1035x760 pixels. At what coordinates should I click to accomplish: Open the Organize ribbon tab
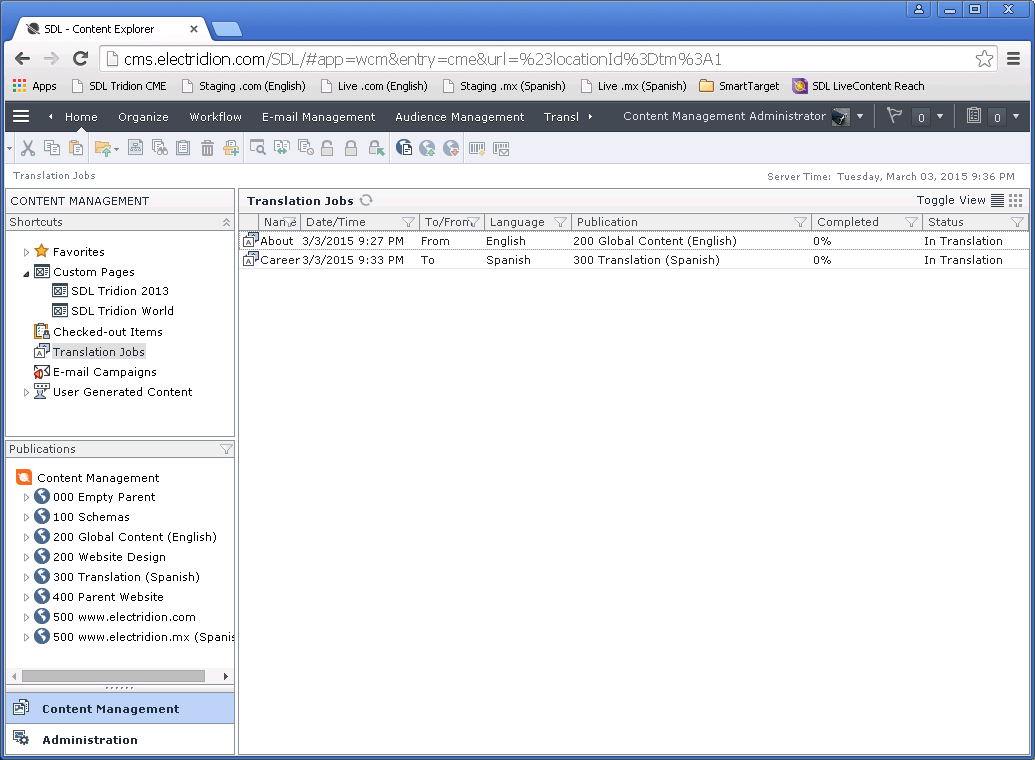tap(143, 117)
